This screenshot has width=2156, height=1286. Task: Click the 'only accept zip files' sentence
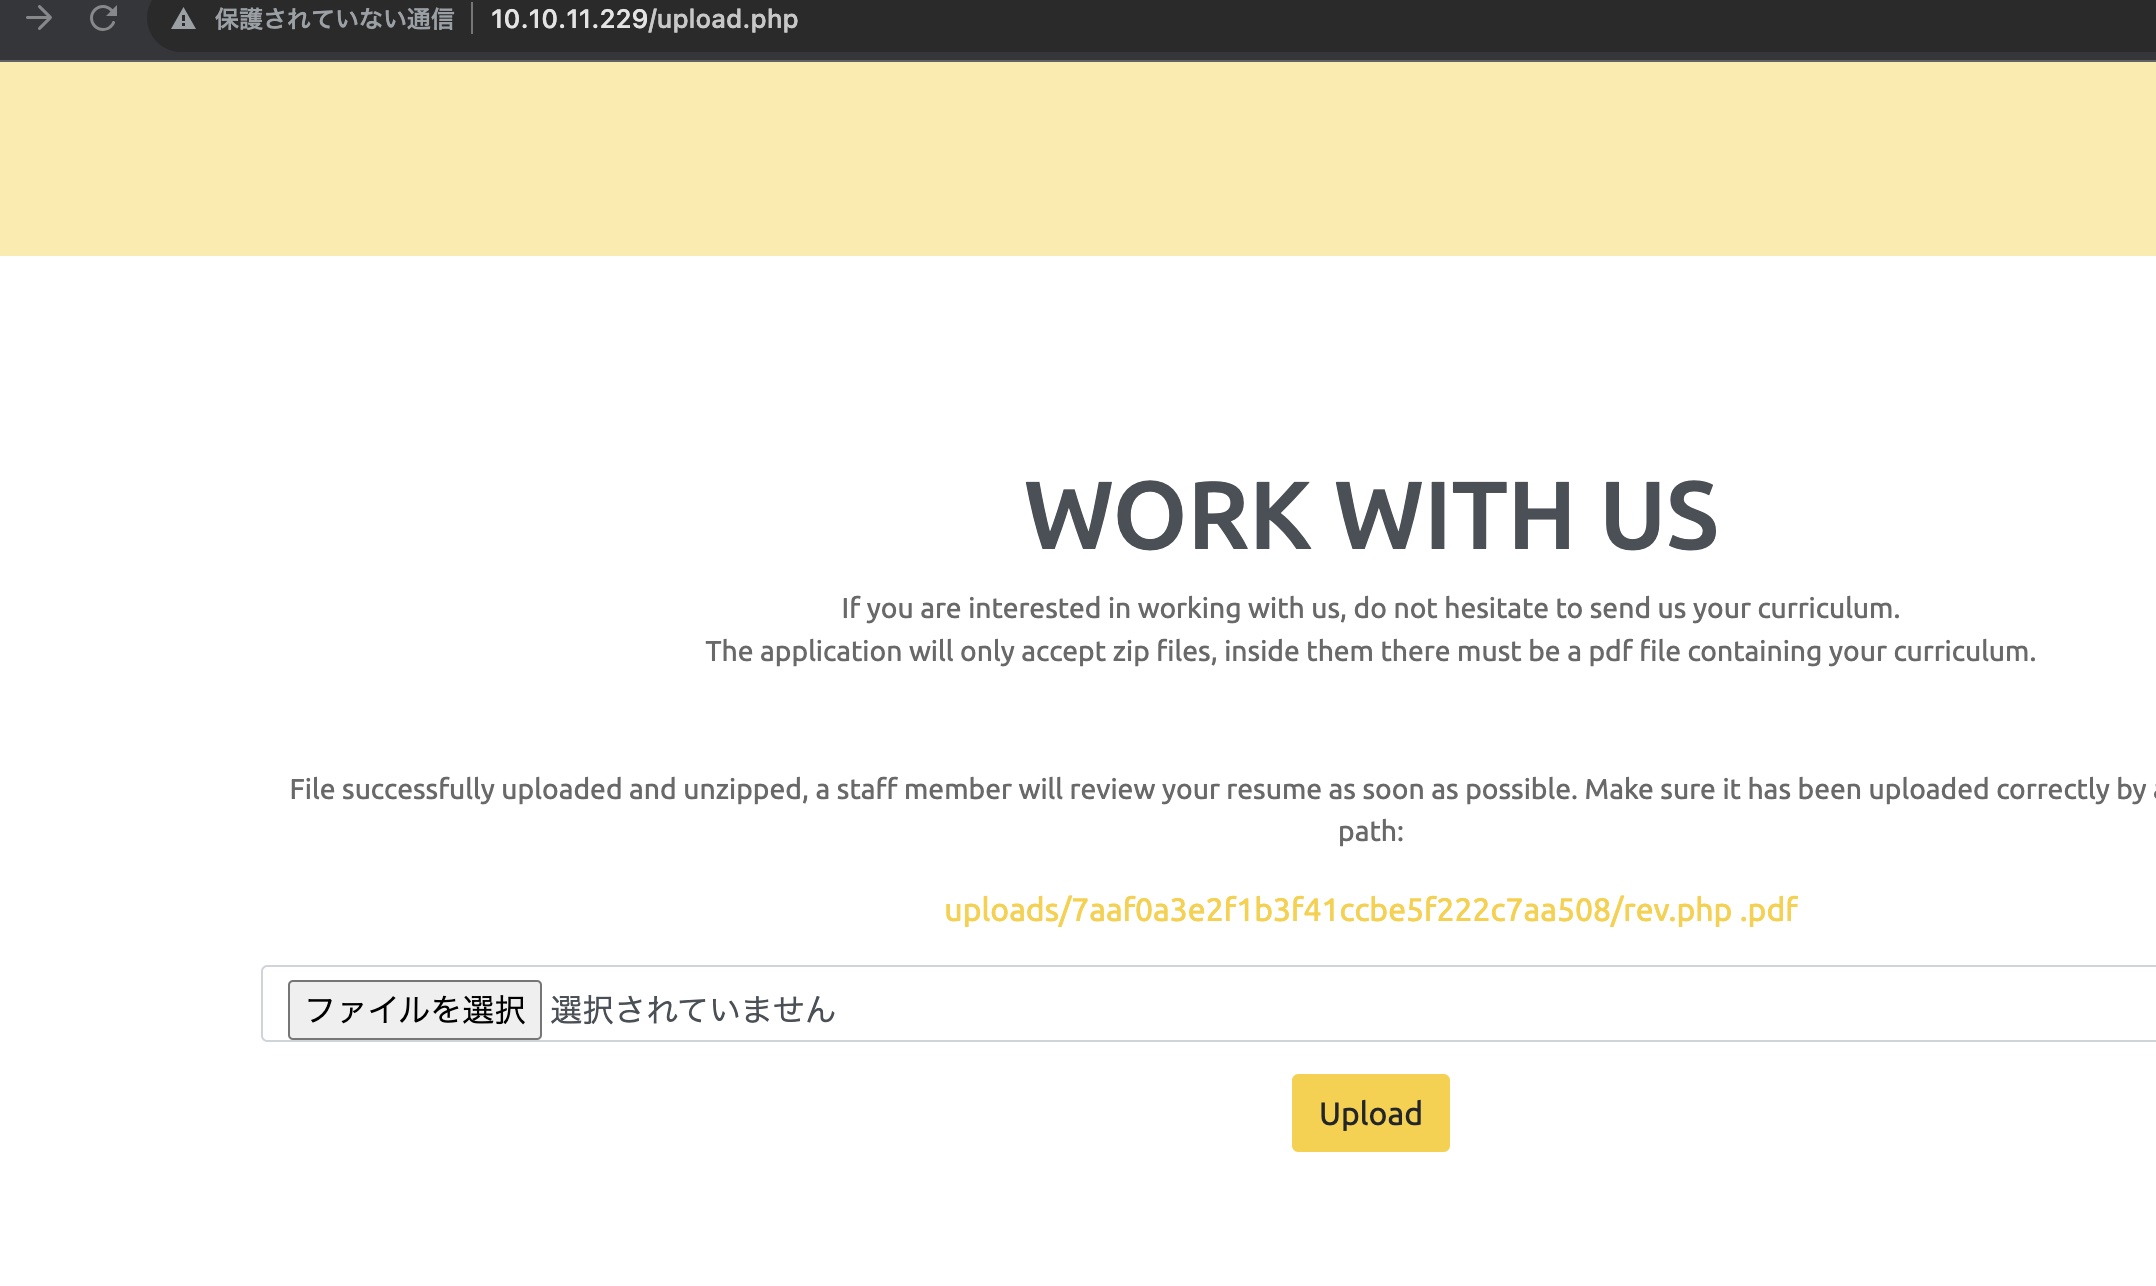pyautogui.click(x=1370, y=651)
